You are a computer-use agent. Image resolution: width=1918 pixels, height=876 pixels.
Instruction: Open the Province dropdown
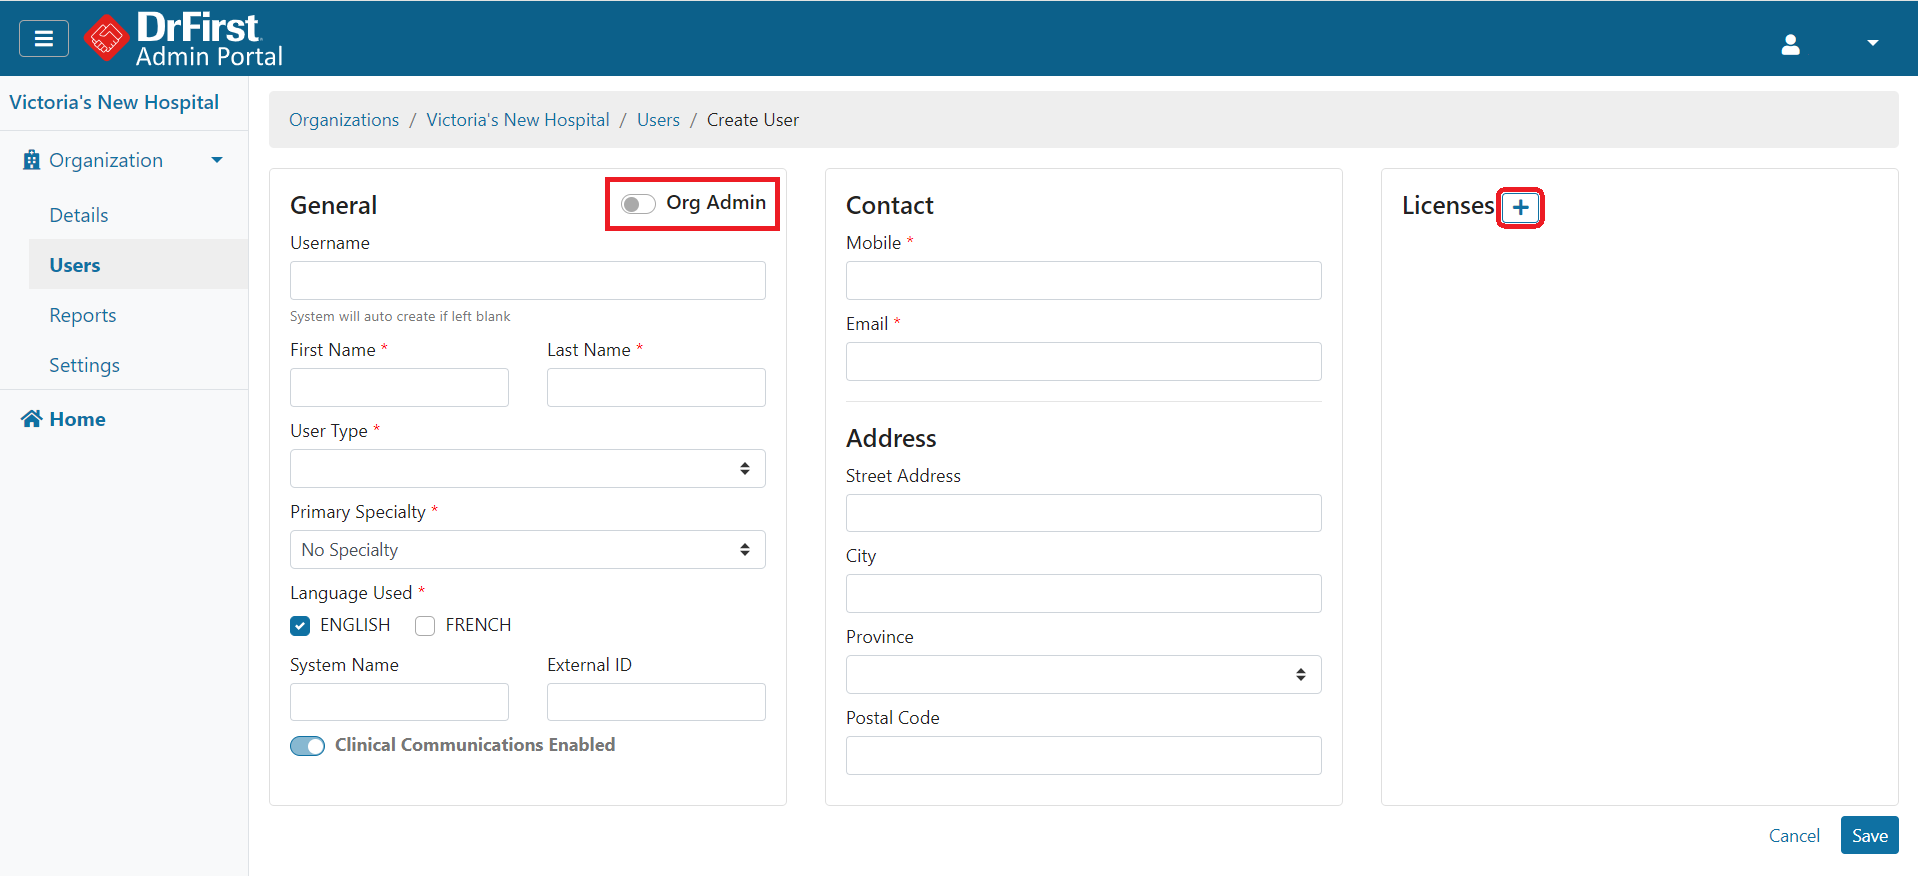(1083, 675)
